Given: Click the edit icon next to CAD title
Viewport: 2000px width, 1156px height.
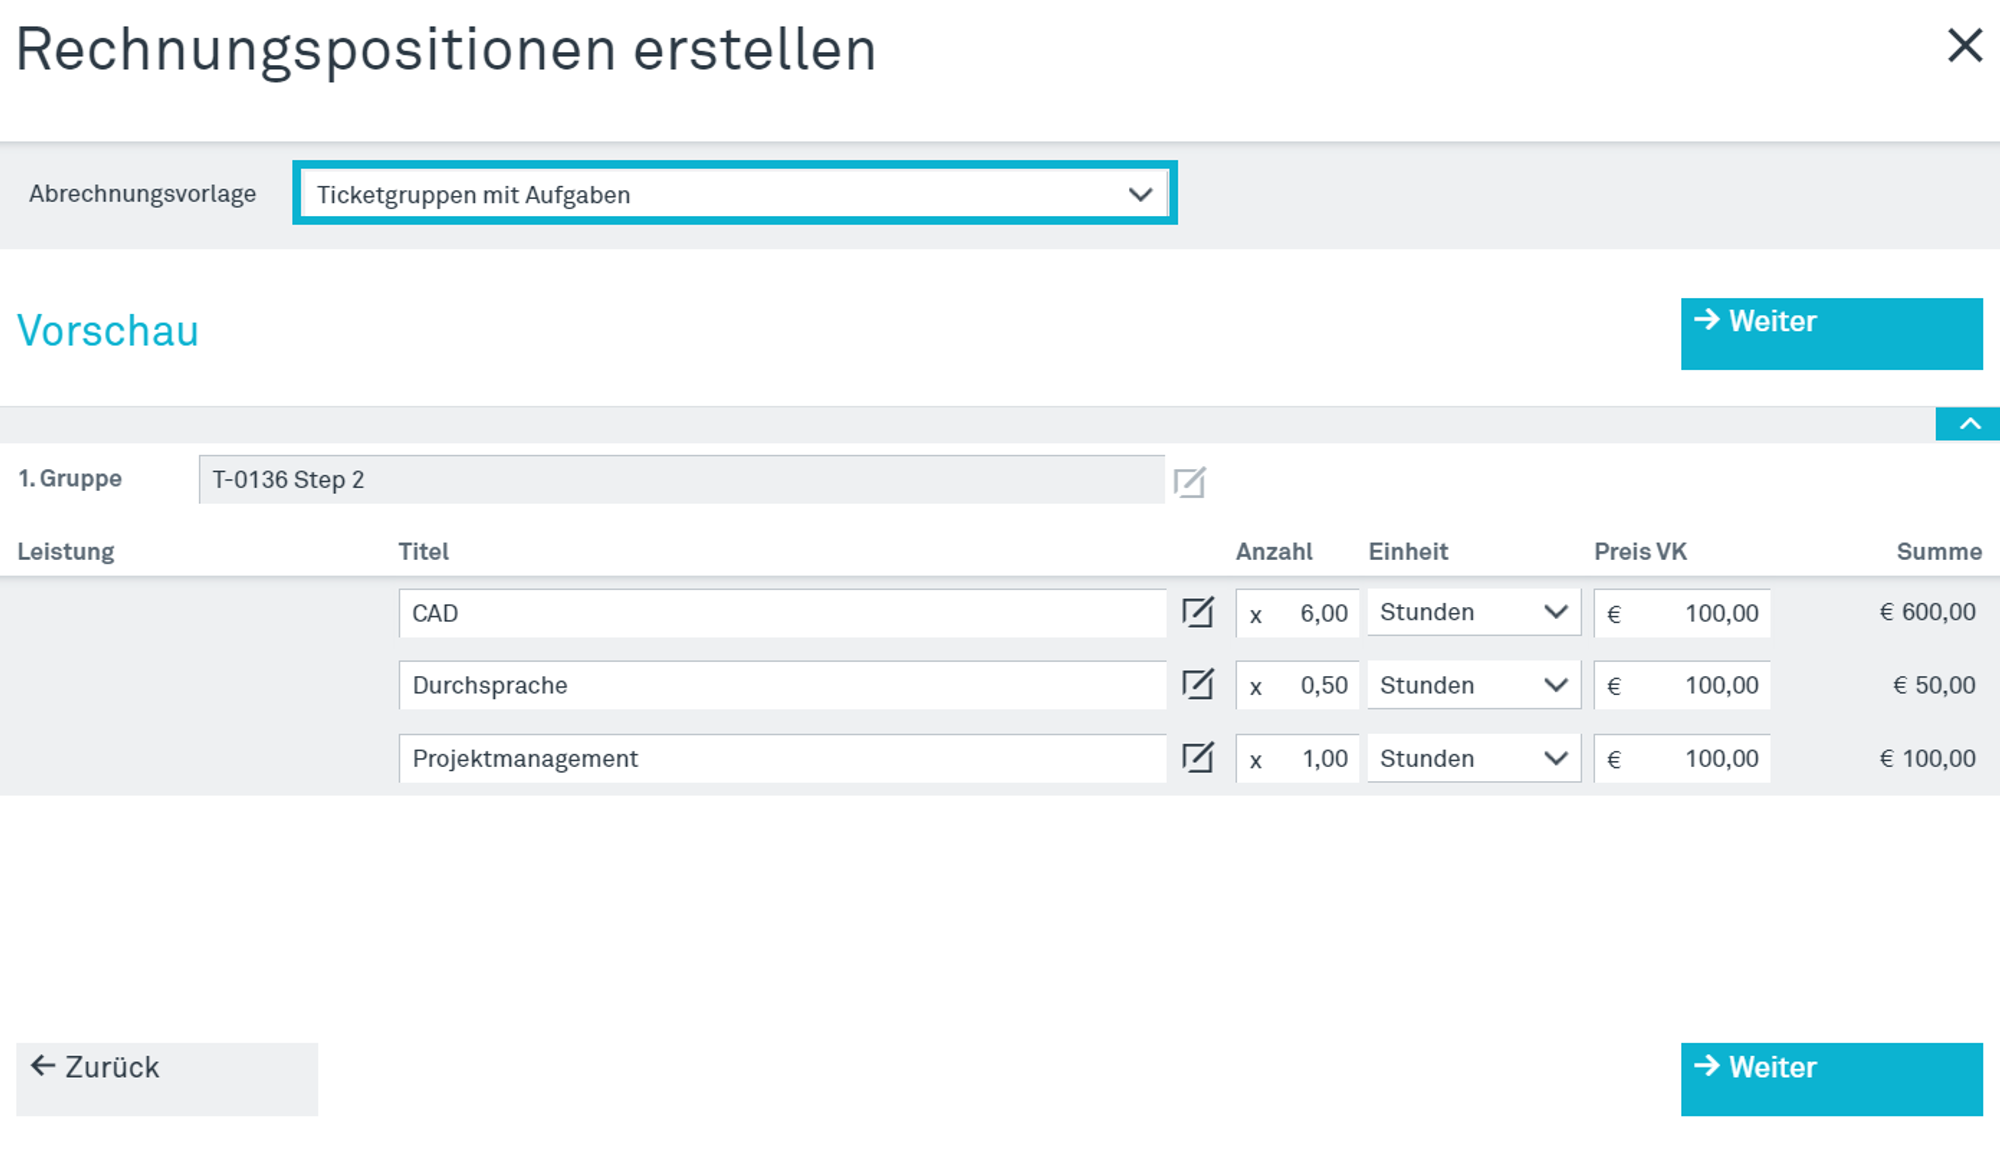Looking at the screenshot, I should click(x=1197, y=612).
